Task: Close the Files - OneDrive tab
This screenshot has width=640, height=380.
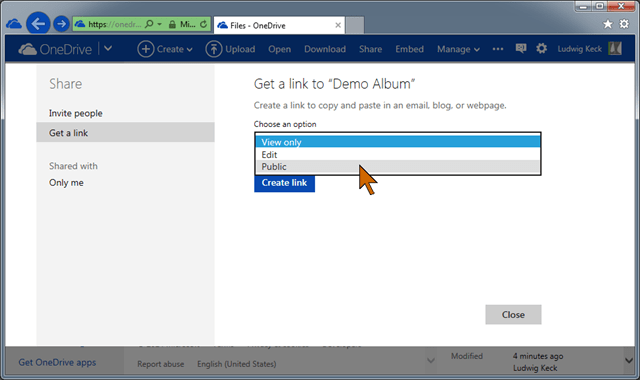Action: tap(338, 25)
